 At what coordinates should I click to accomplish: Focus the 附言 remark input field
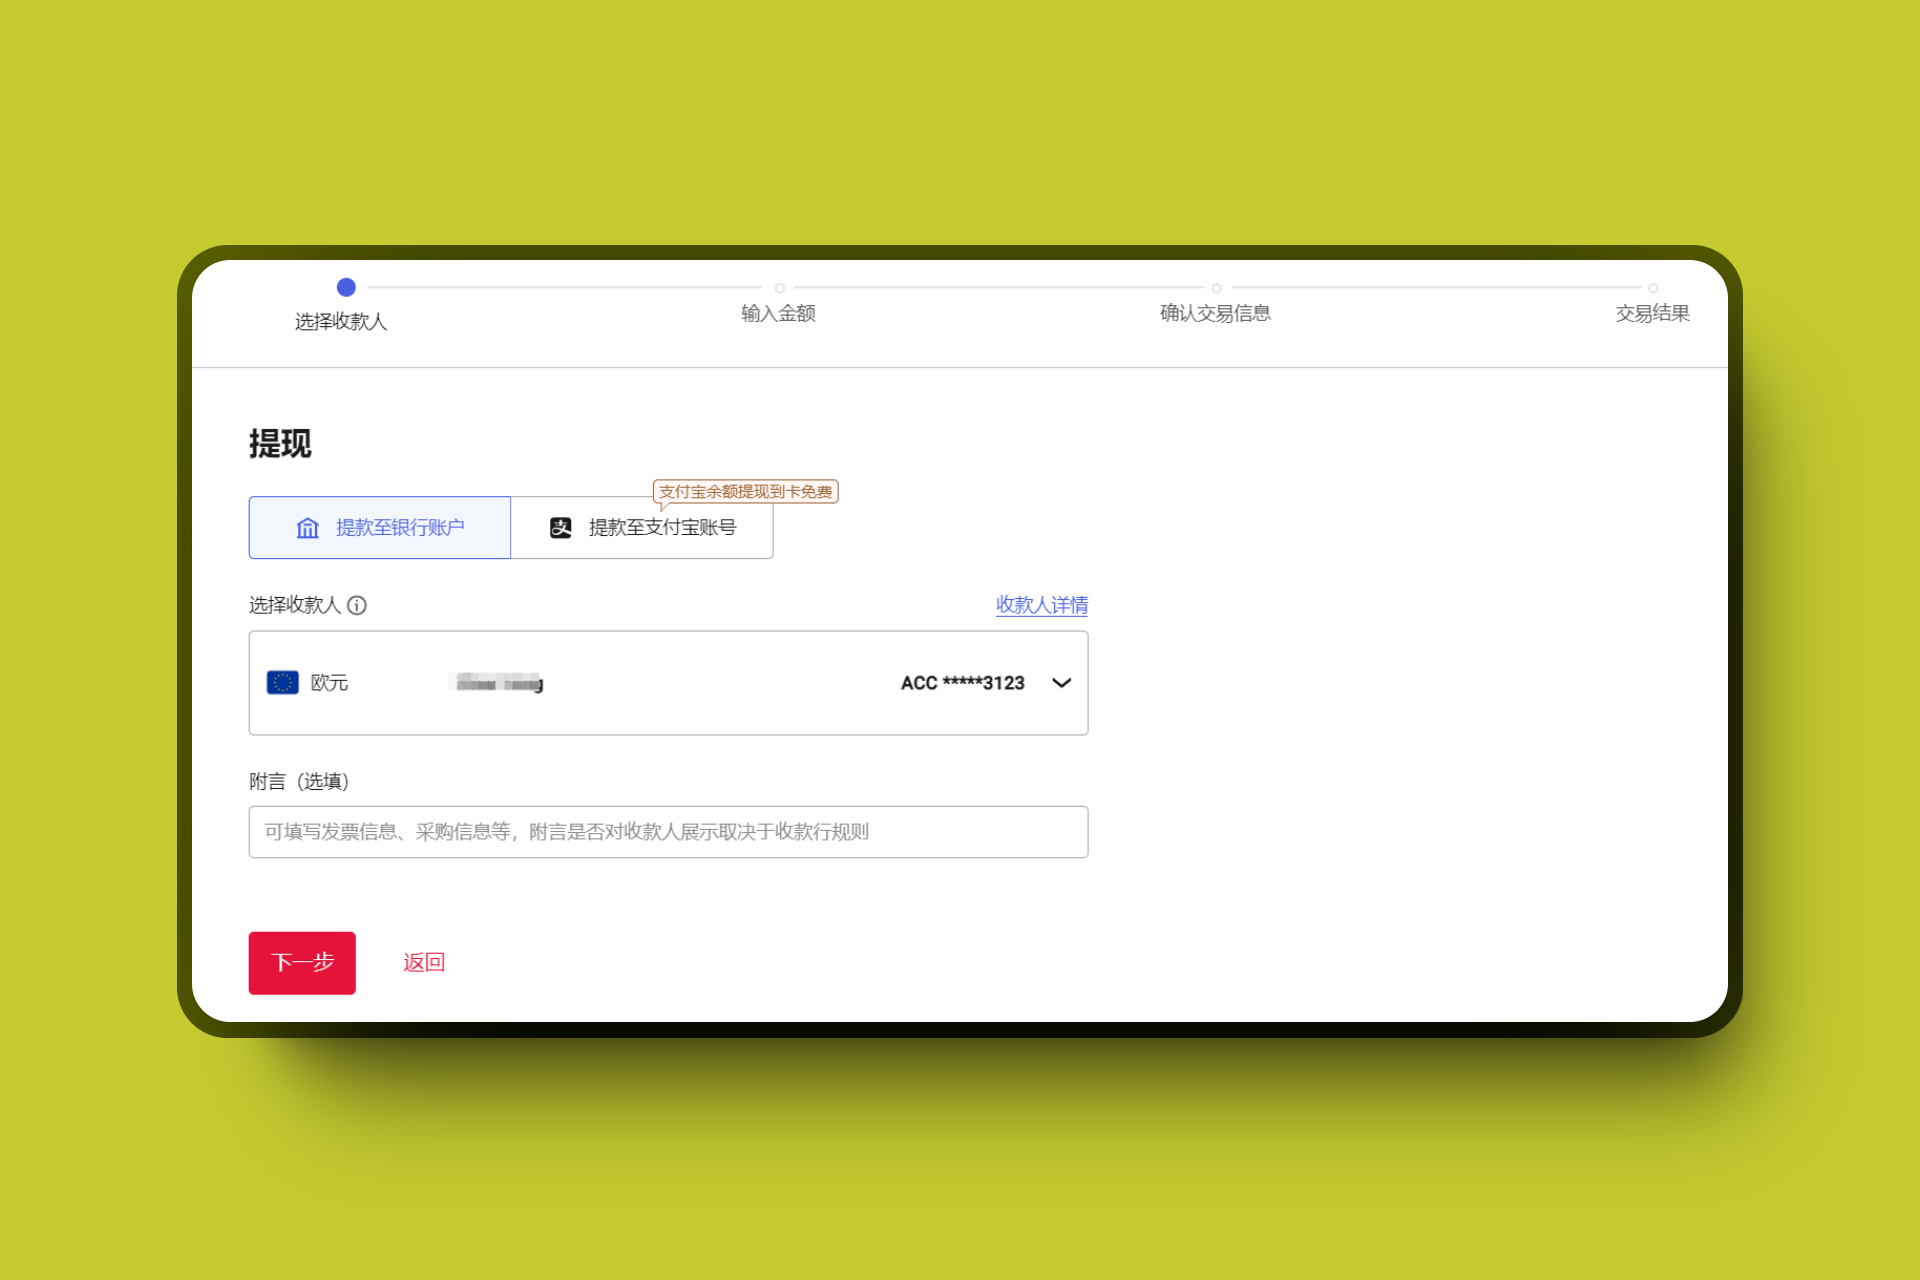coord(668,832)
